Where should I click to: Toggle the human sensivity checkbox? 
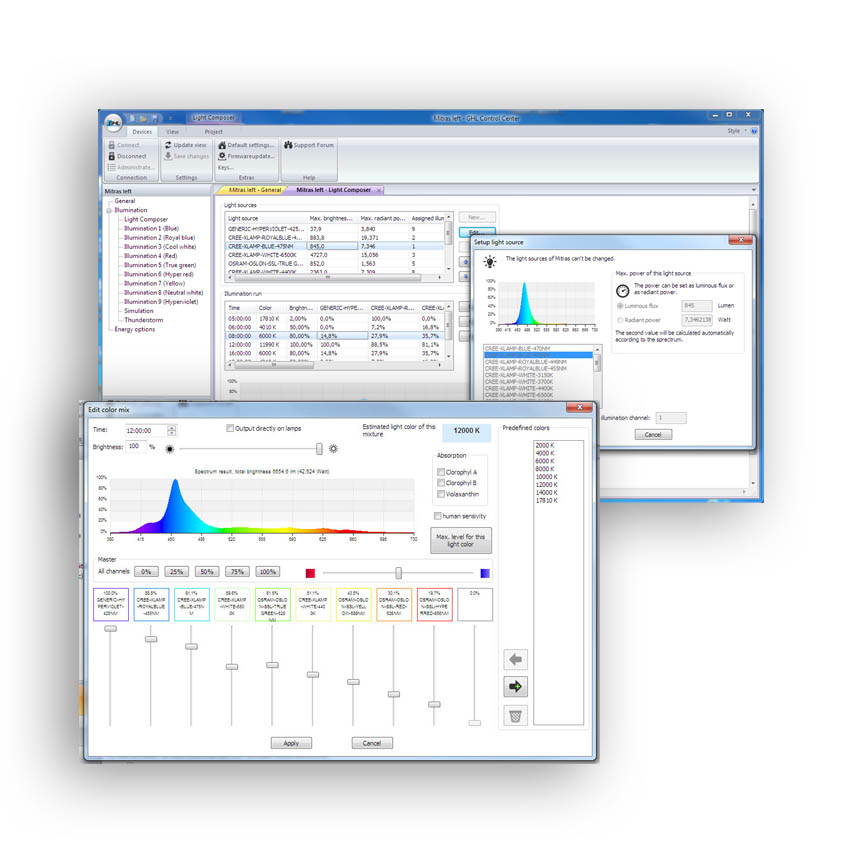(x=437, y=516)
